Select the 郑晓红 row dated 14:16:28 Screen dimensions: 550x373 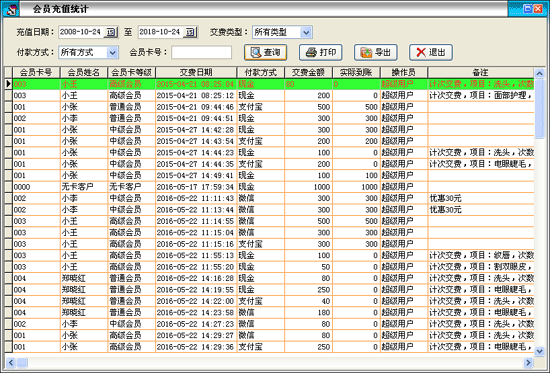coord(269,278)
